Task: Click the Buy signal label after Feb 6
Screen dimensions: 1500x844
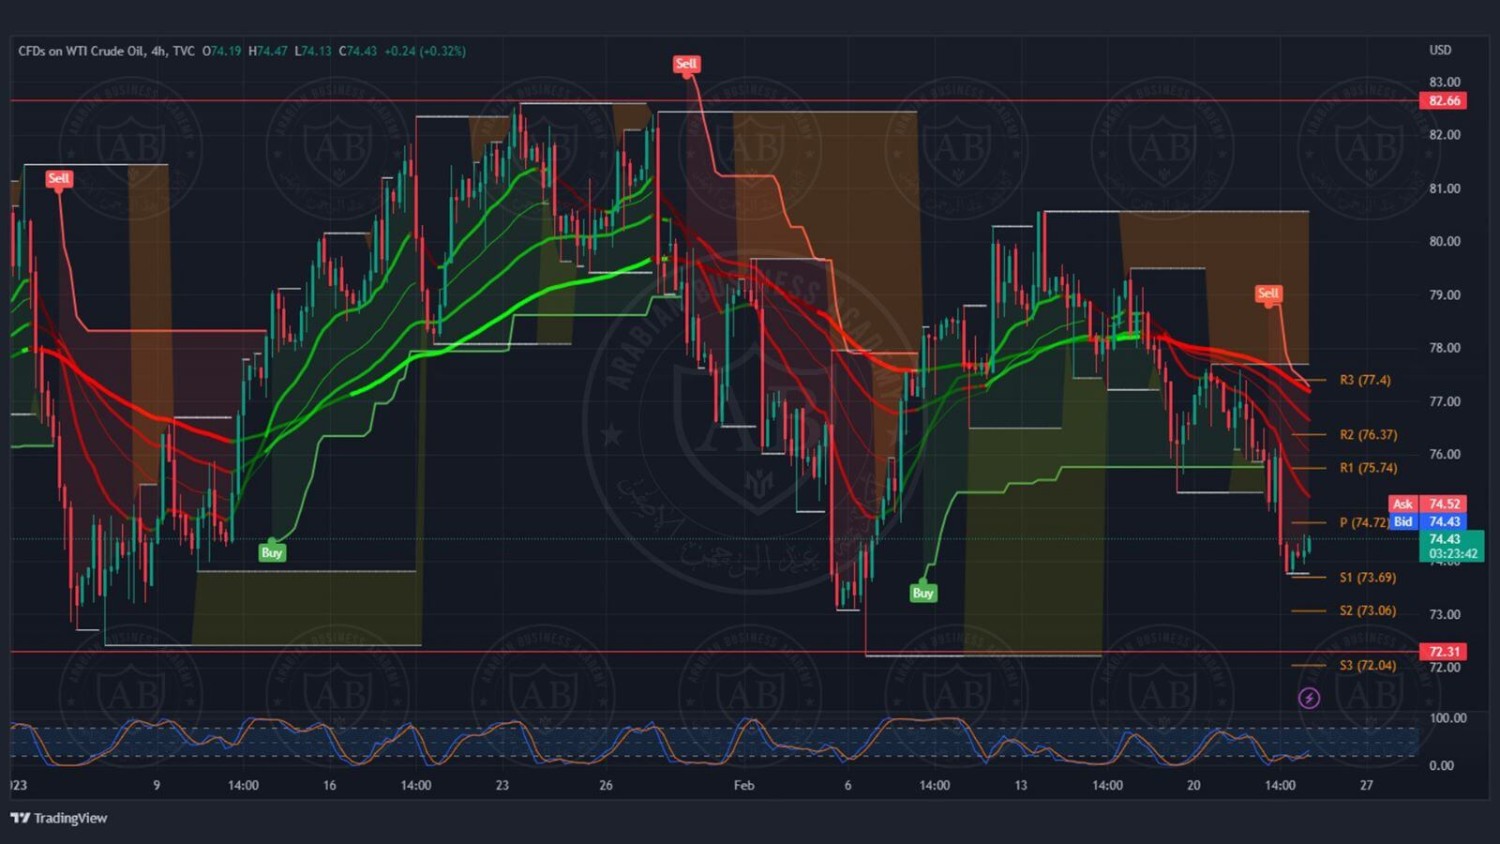Action: [923, 593]
